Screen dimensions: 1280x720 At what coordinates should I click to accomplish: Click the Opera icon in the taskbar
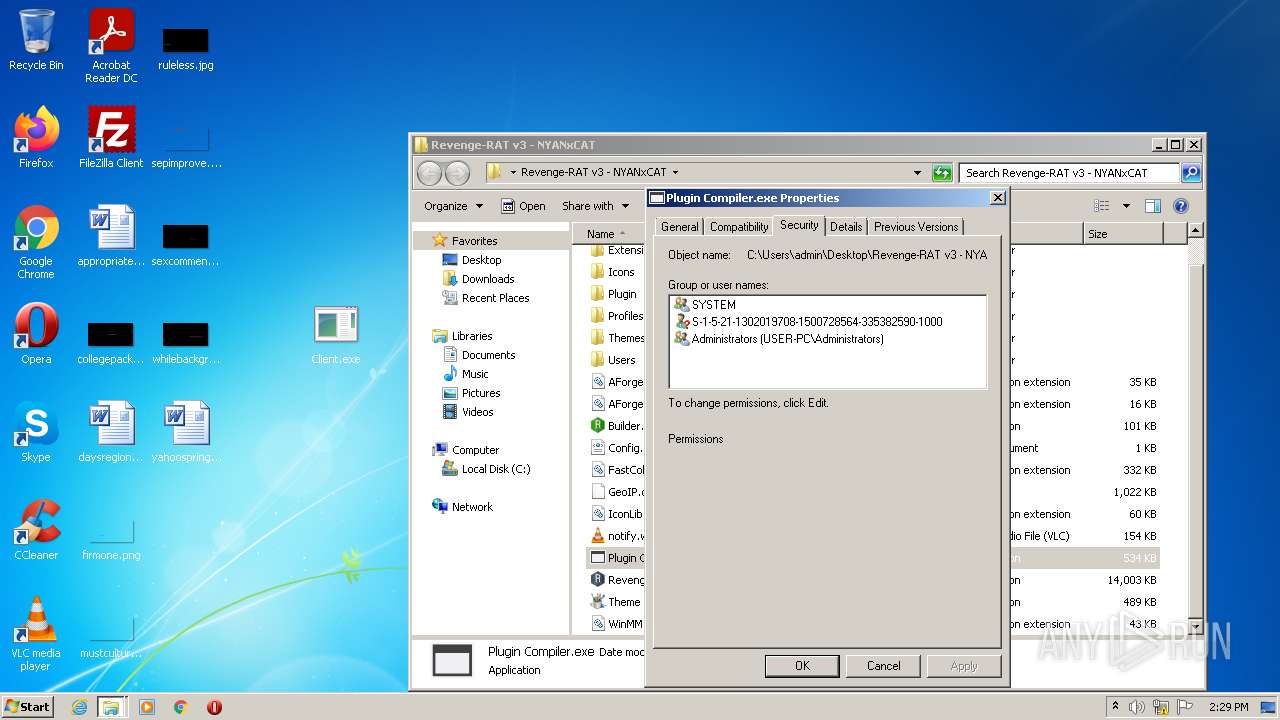pyautogui.click(x=214, y=707)
